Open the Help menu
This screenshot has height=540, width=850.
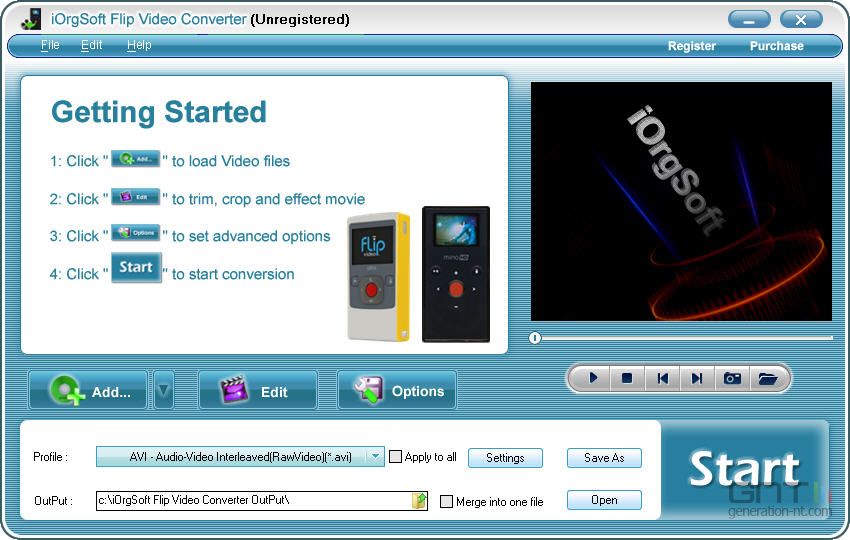click(139, 45)
